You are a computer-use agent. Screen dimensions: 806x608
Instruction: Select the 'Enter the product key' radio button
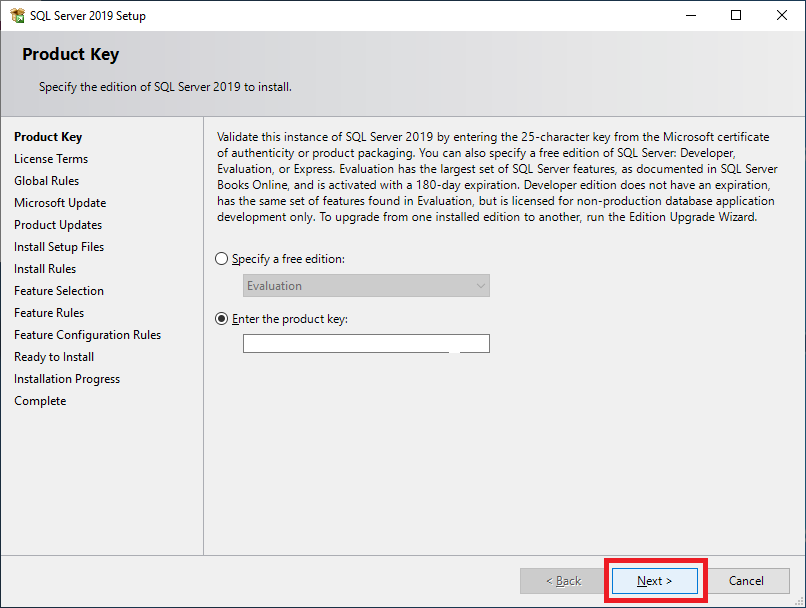point(222,319)
